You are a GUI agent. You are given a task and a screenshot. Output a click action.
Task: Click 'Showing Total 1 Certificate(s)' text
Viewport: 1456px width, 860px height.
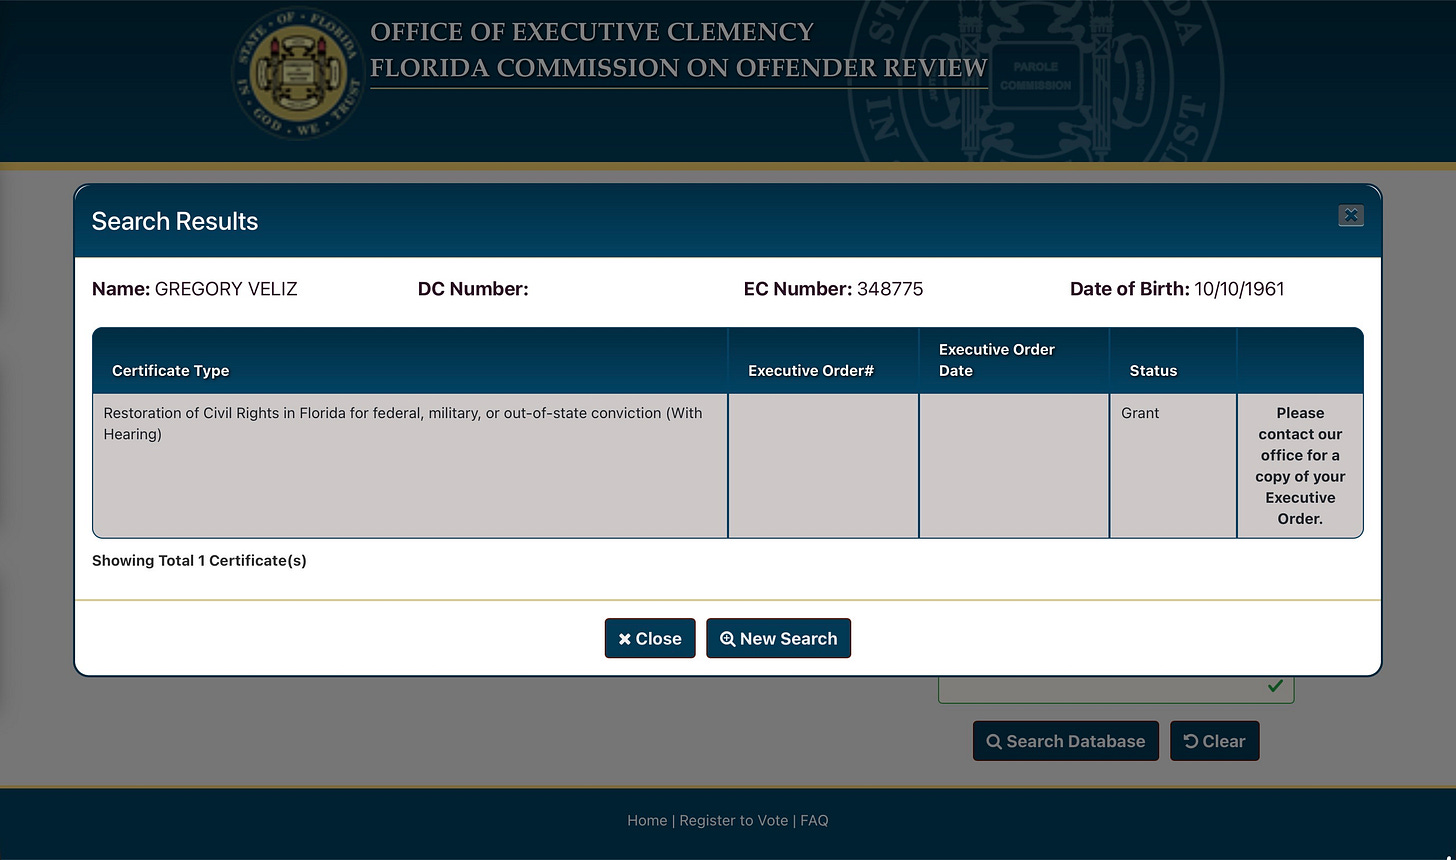pos(199,560)
